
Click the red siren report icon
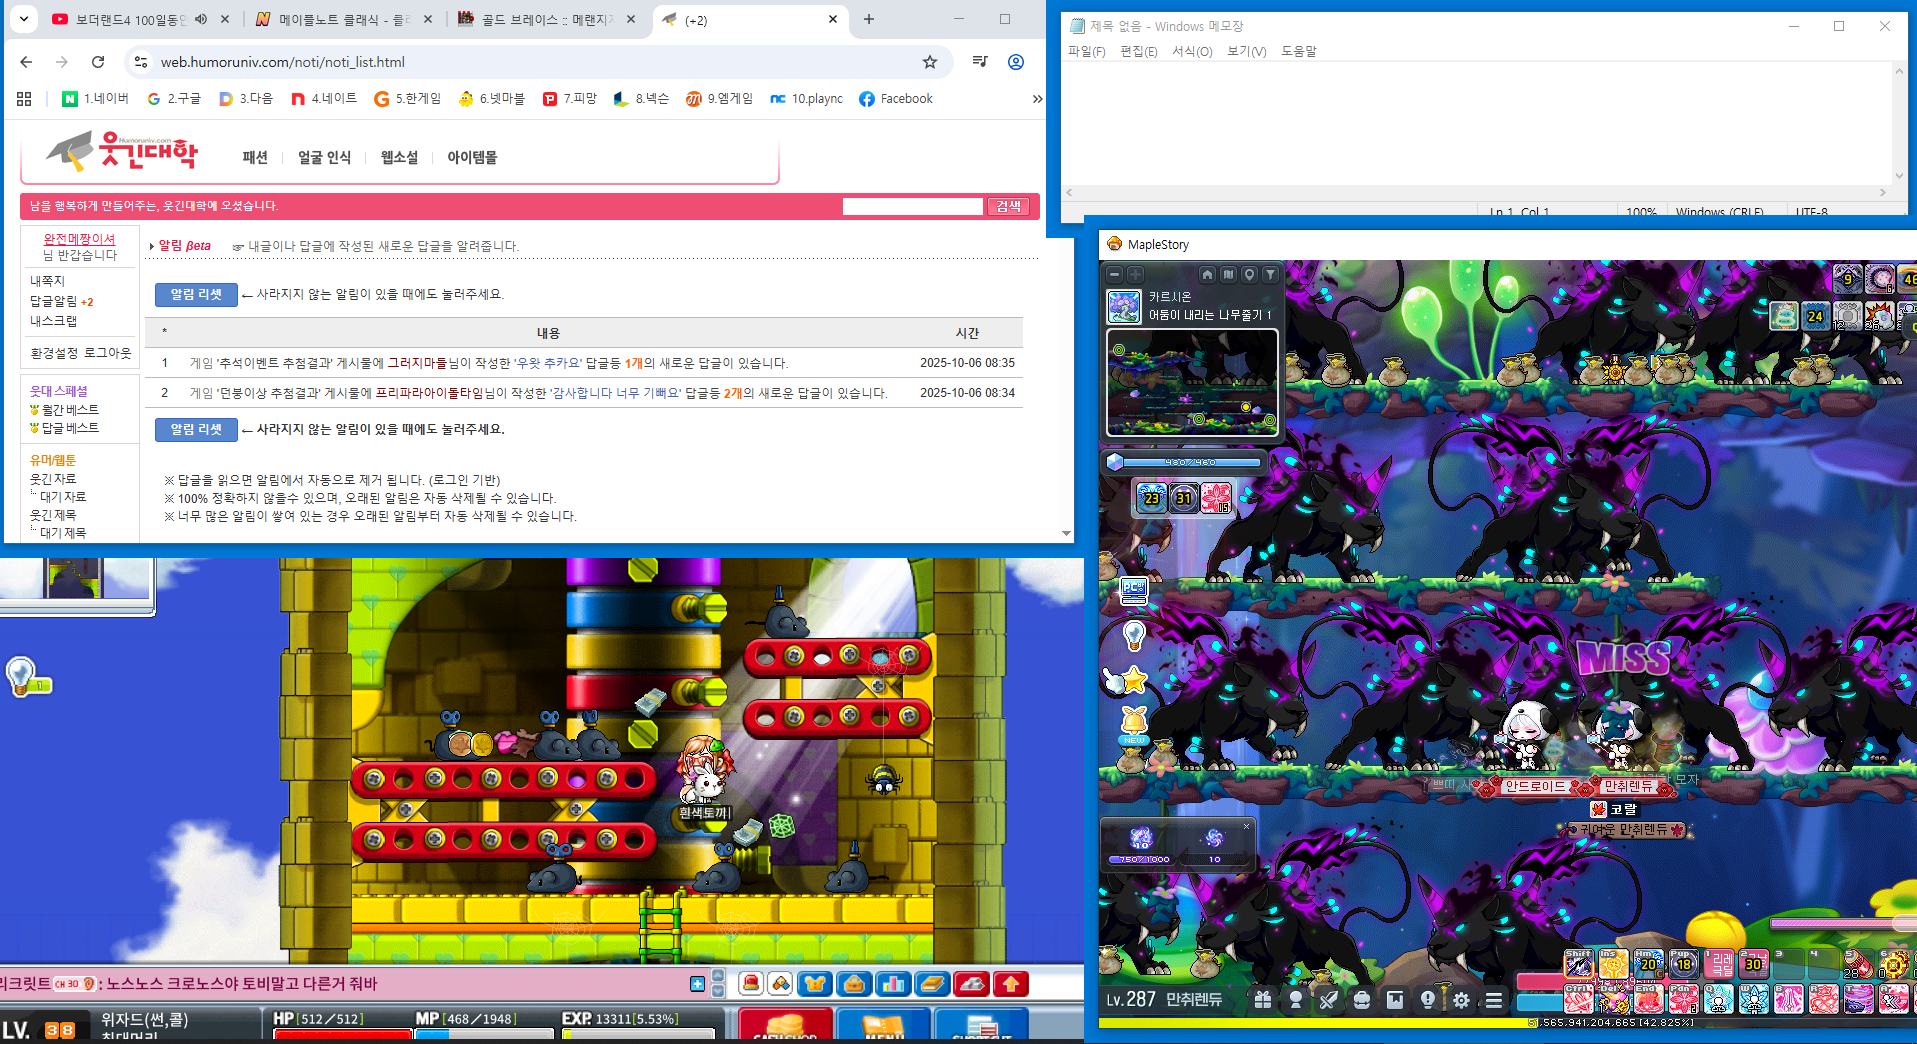tap(751, 984)
